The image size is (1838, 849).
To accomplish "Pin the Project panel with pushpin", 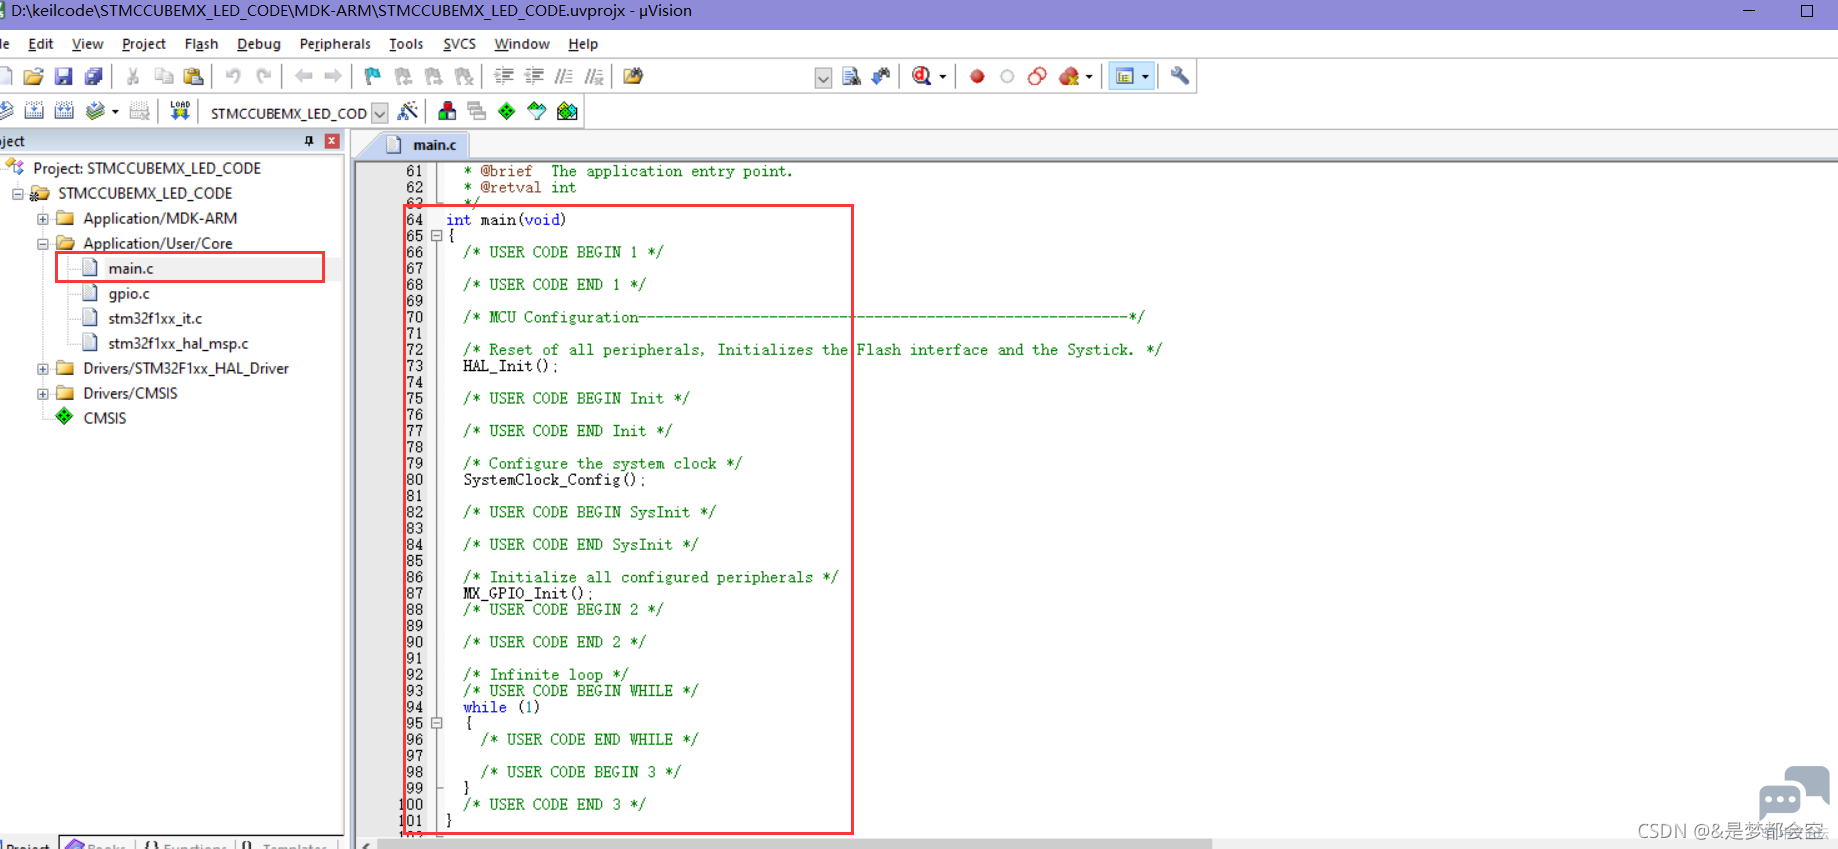I will pos(309,141).
